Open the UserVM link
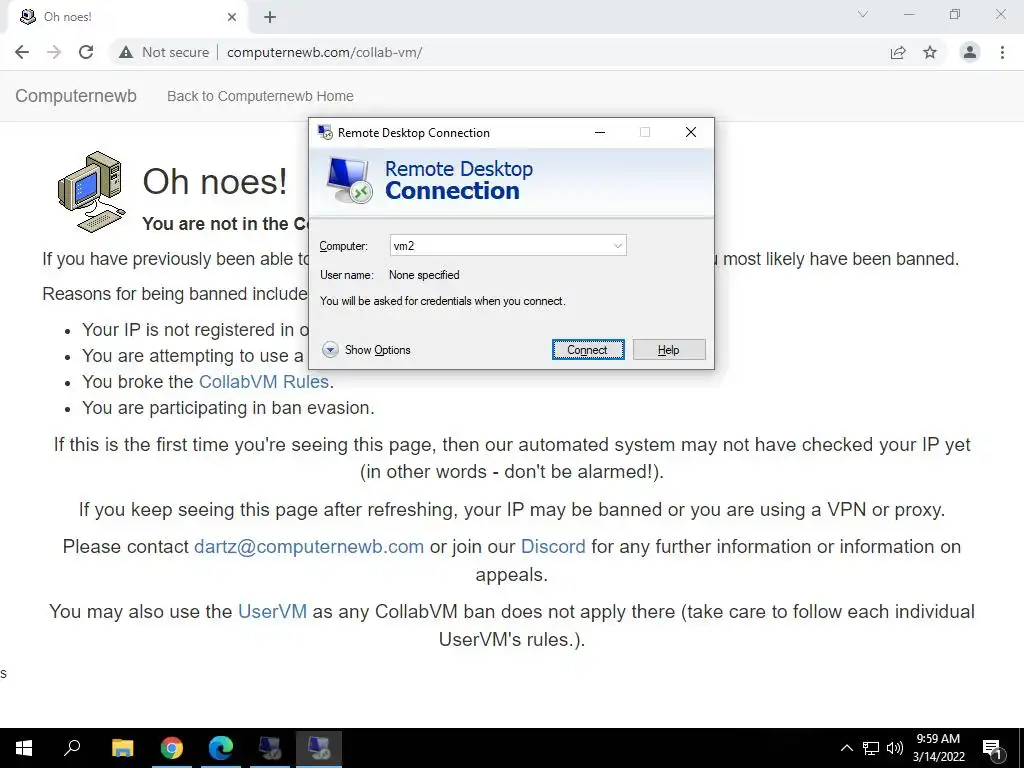1024x768 pixels. (272, 611)
